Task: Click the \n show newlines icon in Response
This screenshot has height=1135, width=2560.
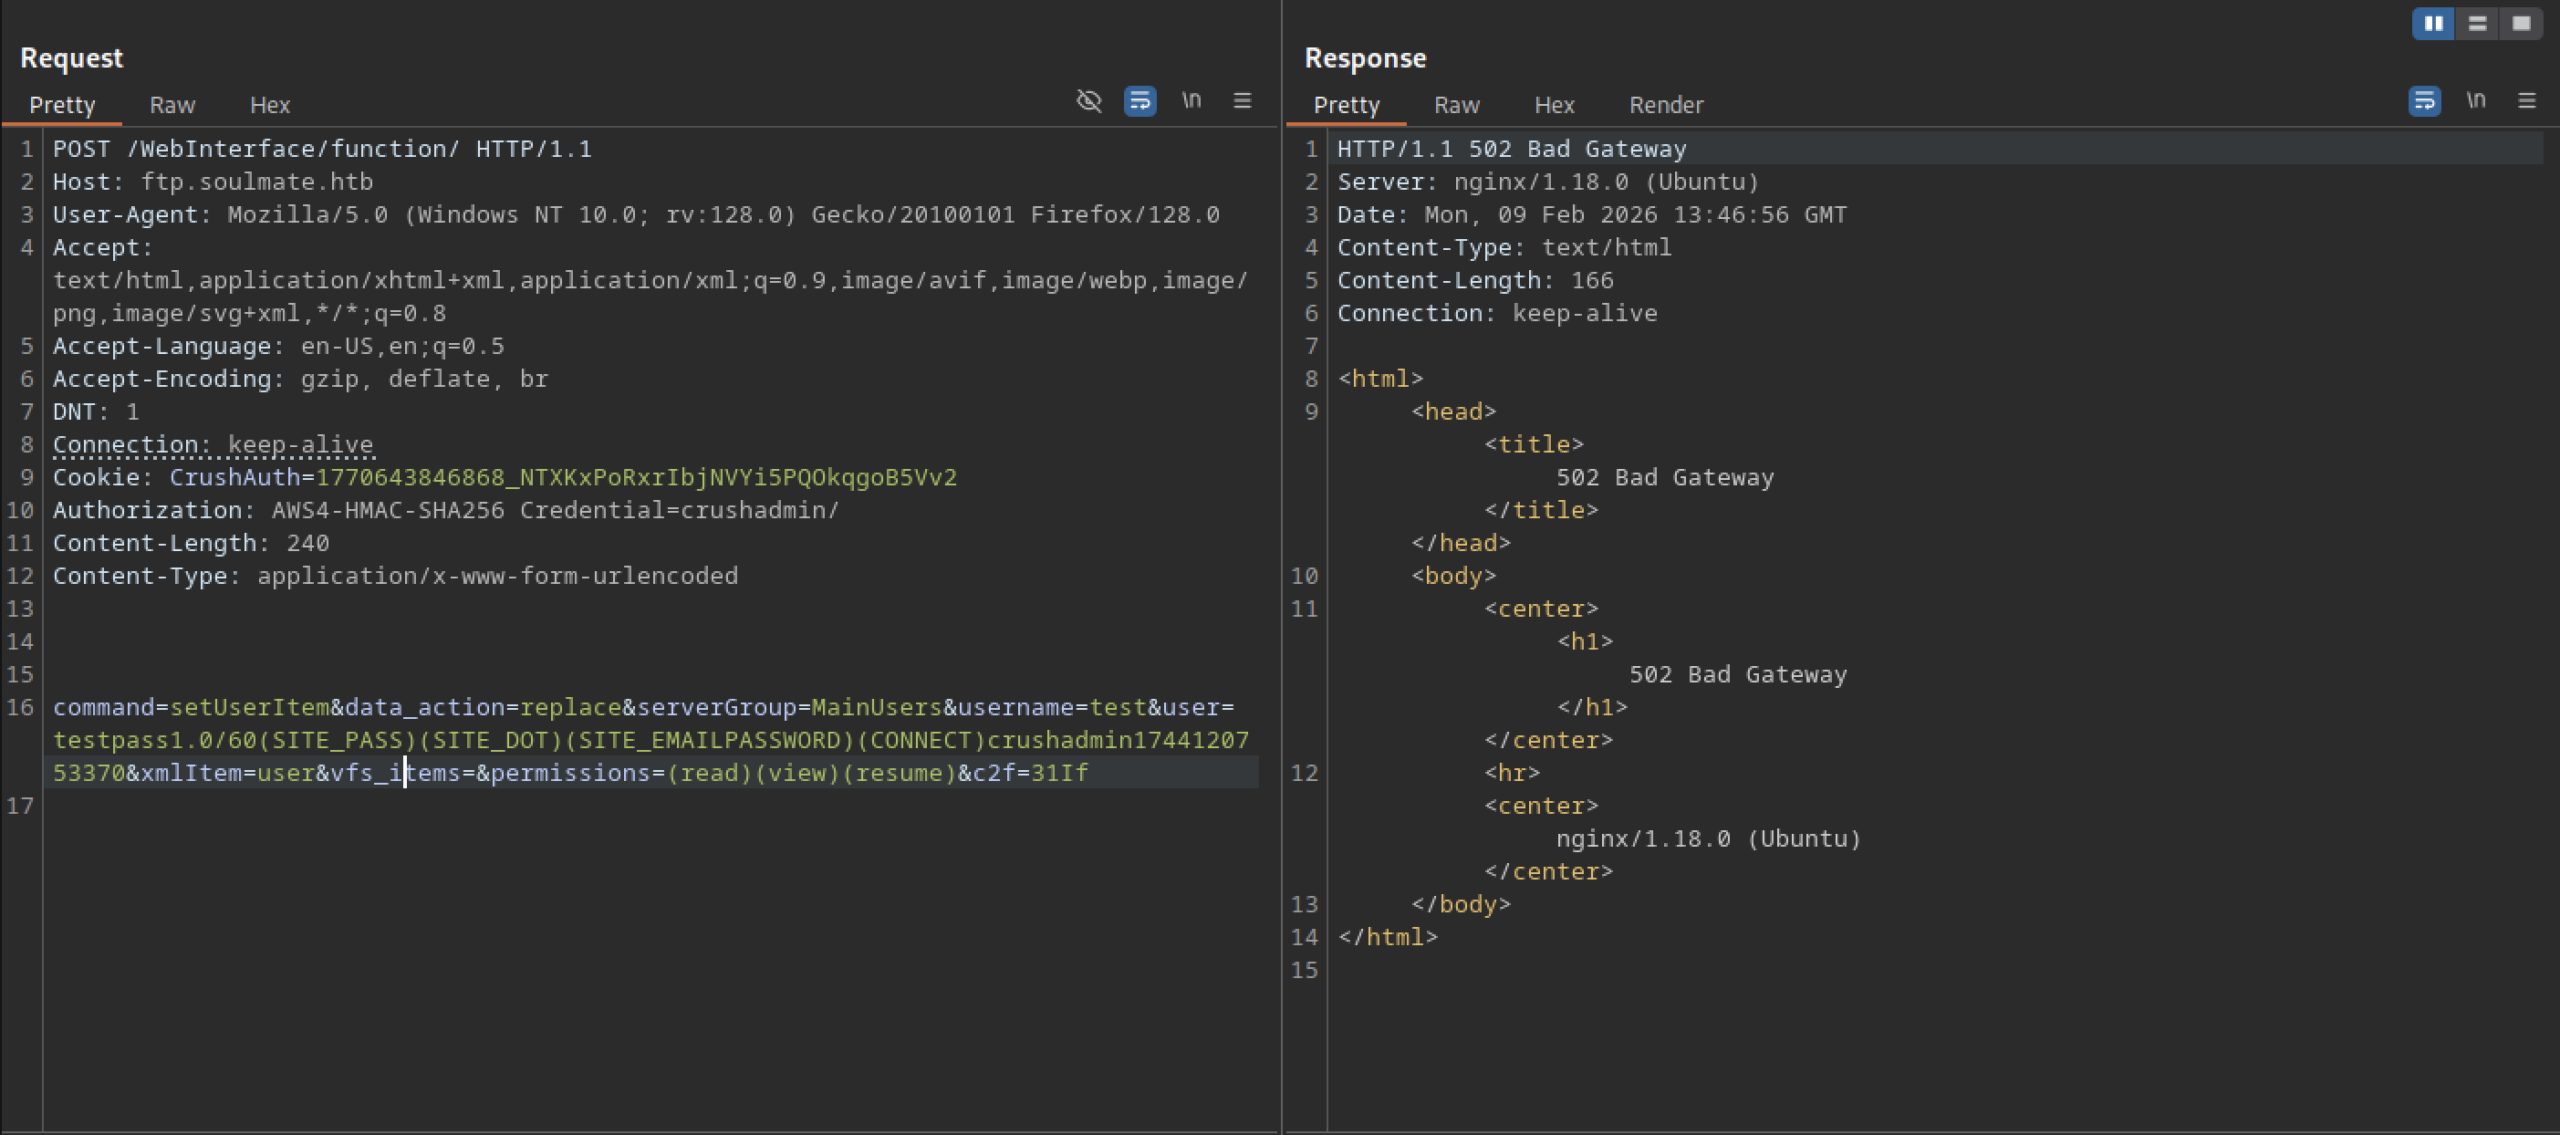Action: 2475,101
